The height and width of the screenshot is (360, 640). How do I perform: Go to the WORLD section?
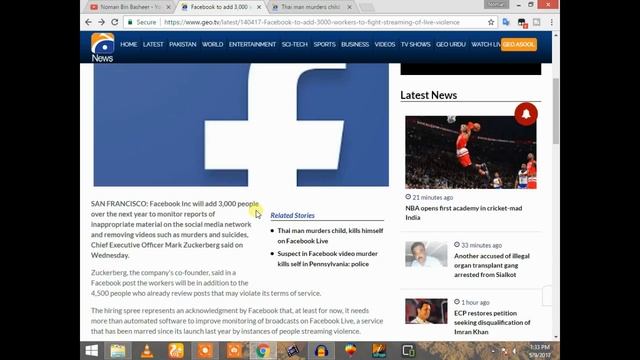213,44
